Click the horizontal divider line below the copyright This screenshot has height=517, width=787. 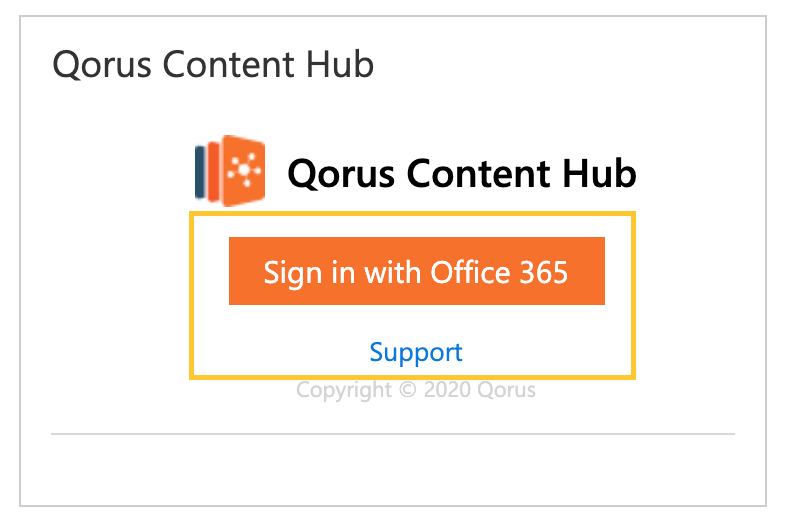[x=392, y=434]
